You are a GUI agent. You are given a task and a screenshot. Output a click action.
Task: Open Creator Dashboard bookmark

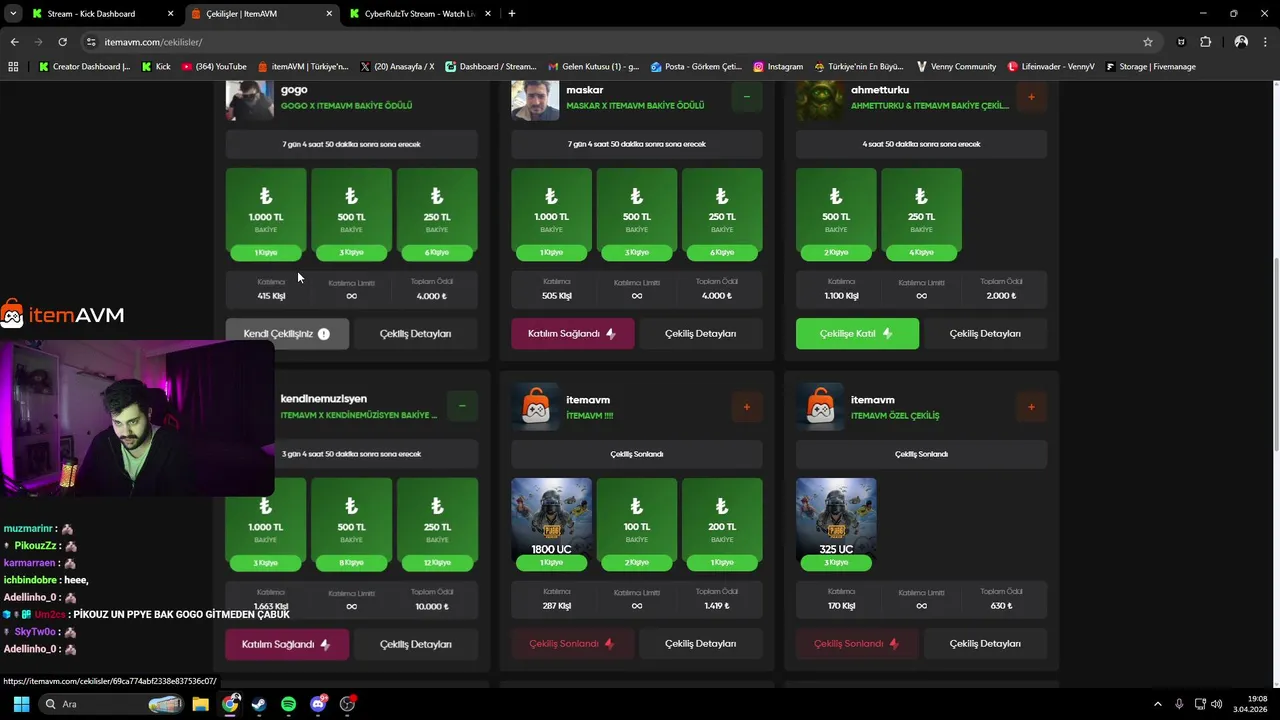84,67
